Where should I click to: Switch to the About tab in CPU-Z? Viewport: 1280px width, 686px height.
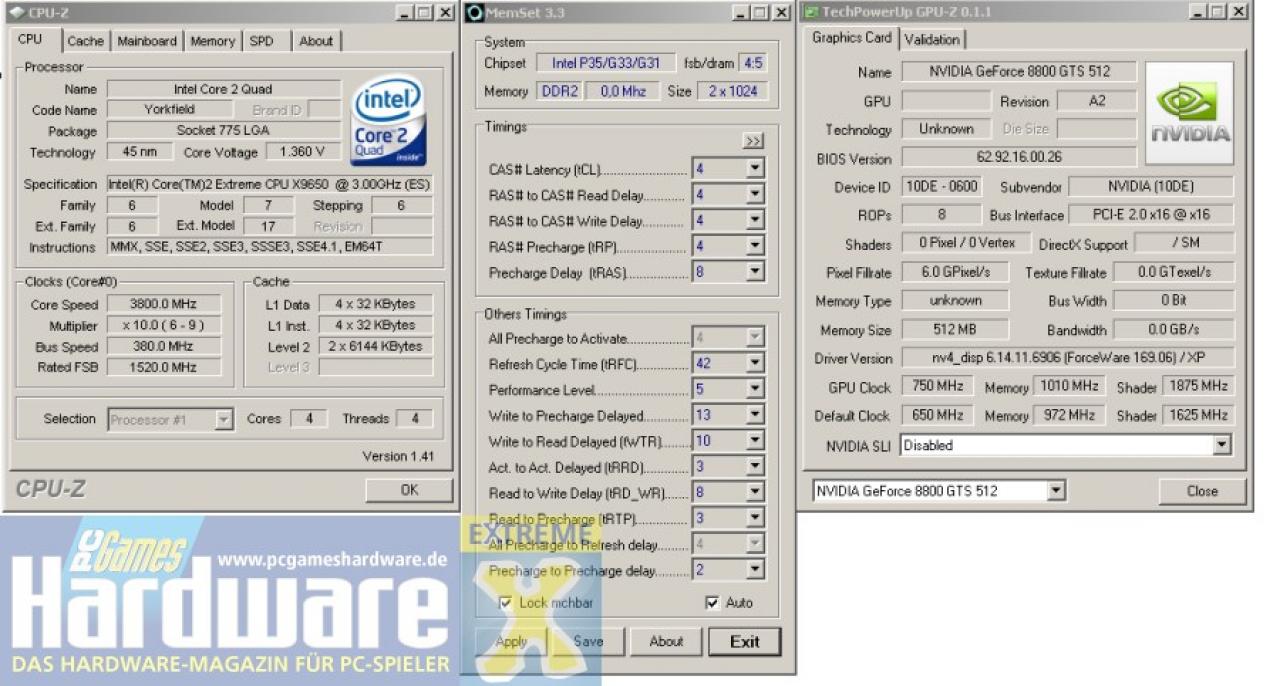point(316,41)
